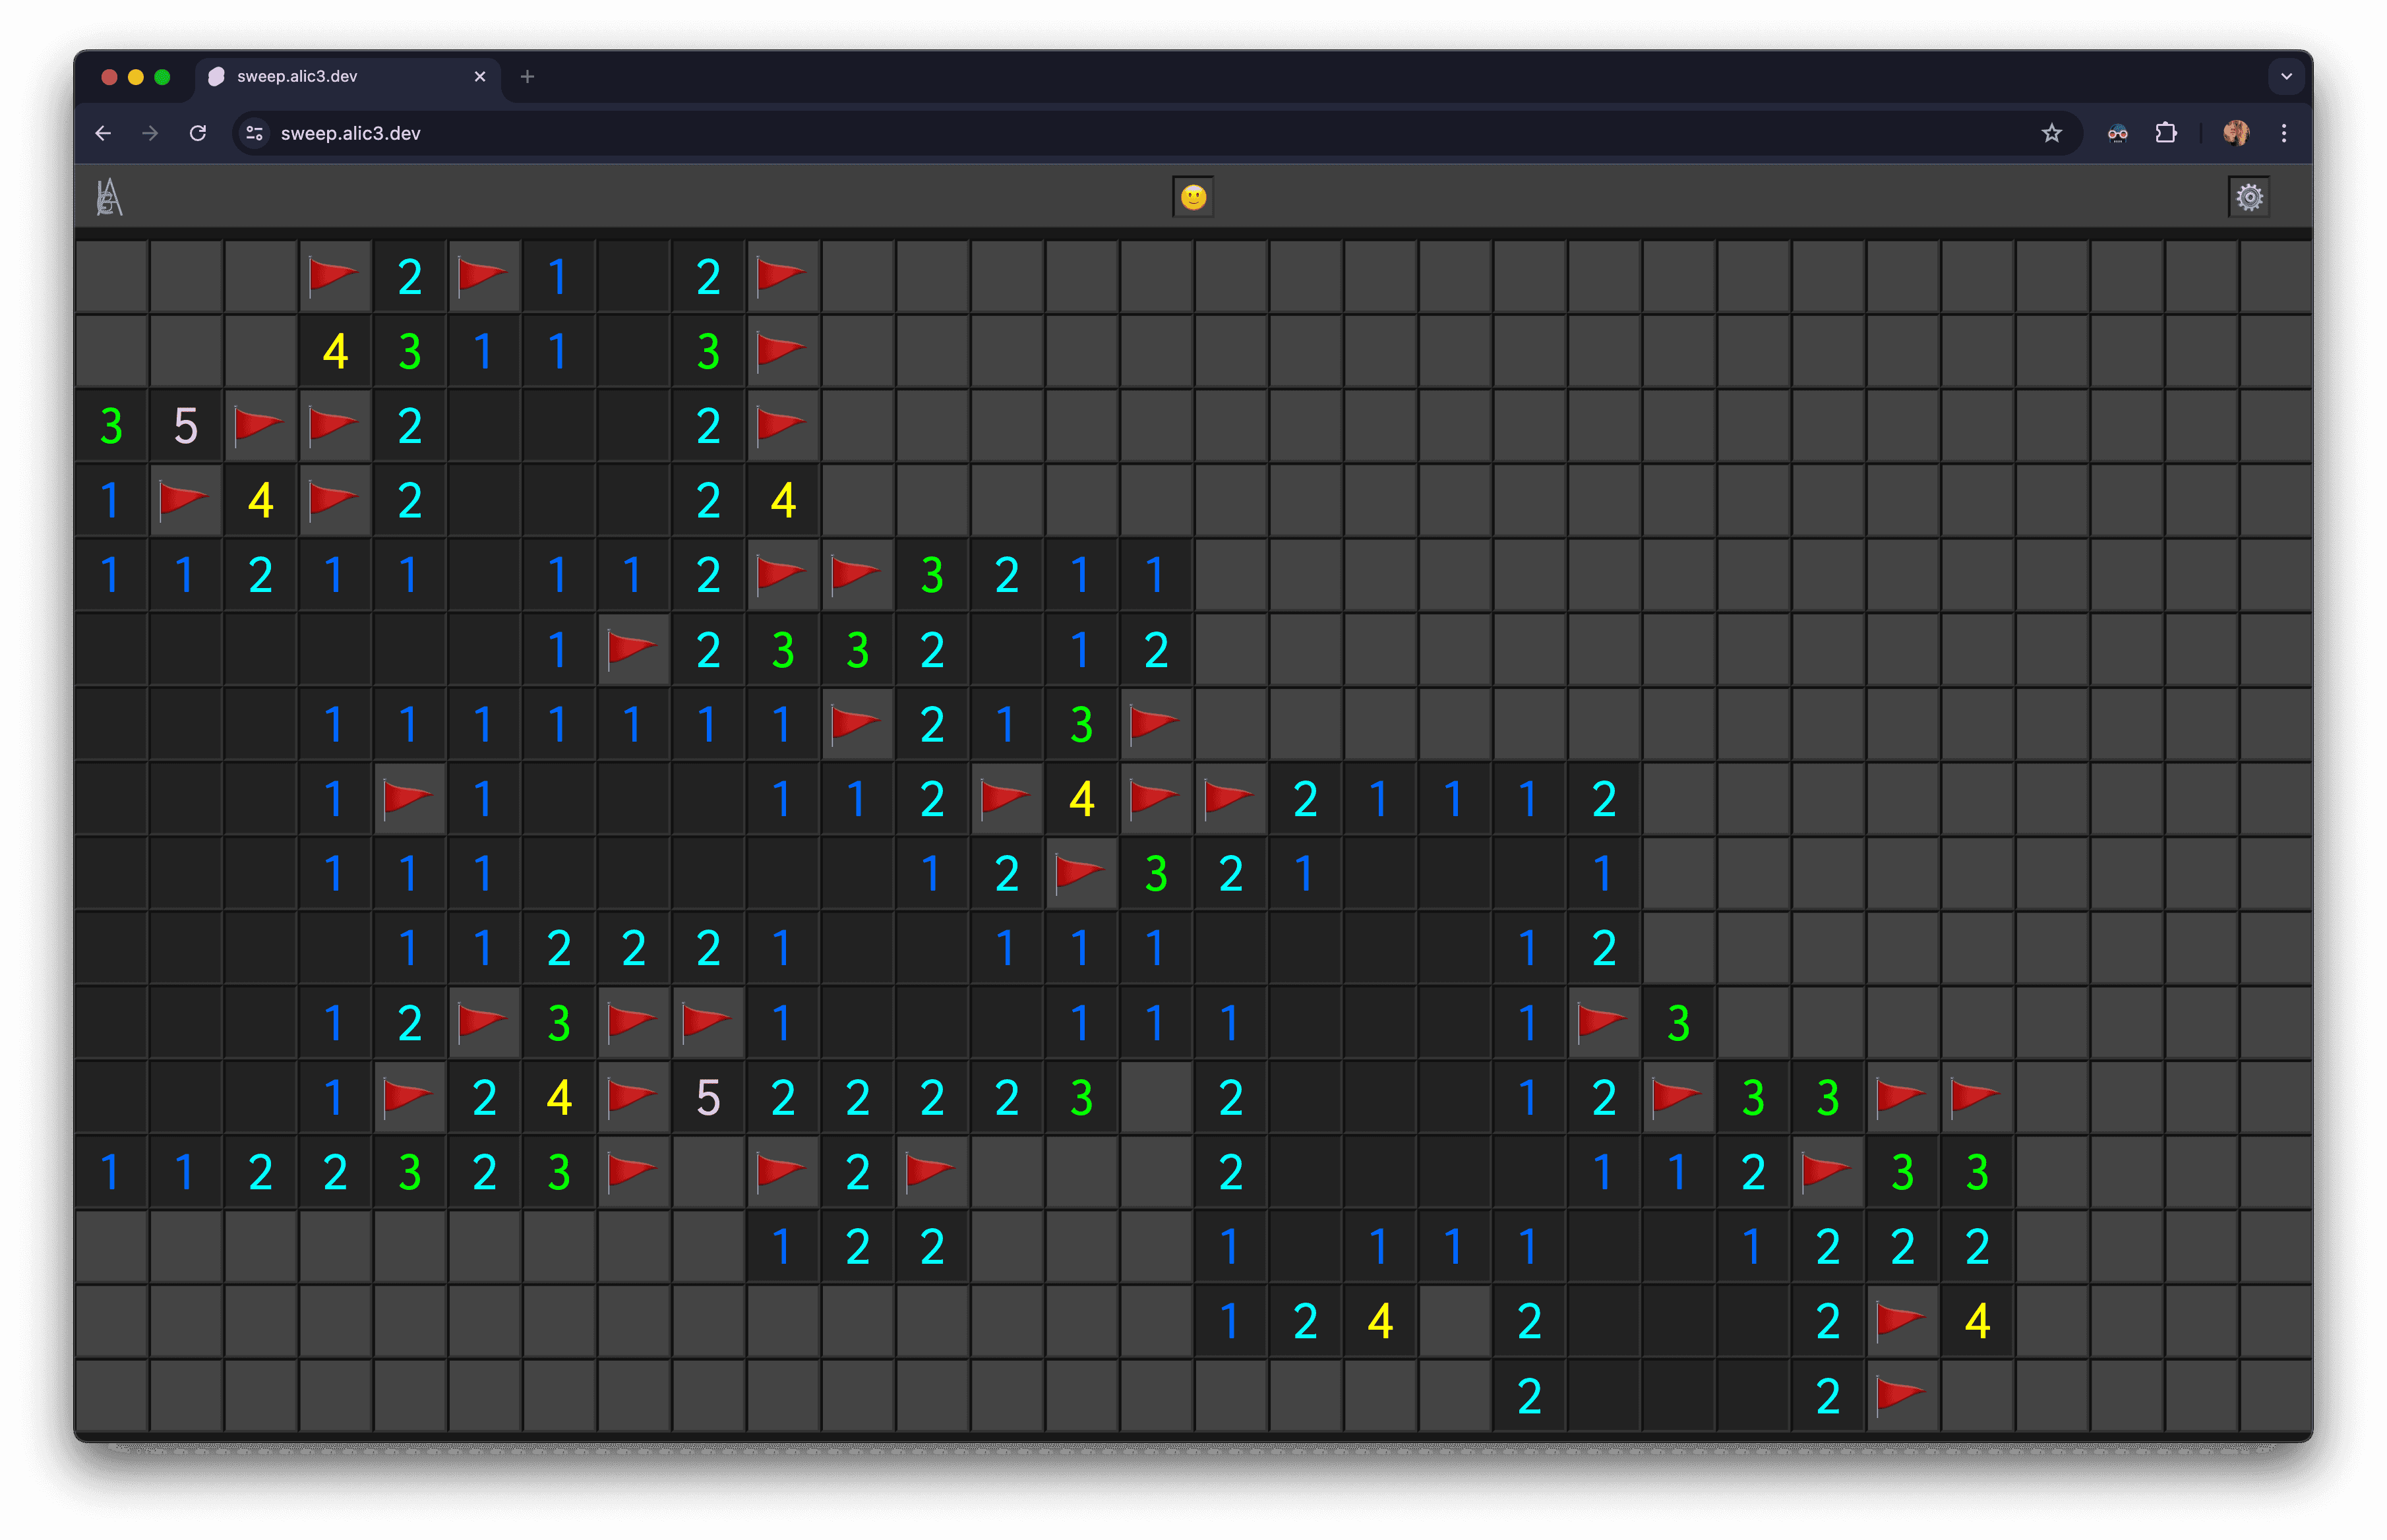Reveal the bottom-right corner unrevealed cell
This screenshot has height=1540, width=2387.
2277,1396
